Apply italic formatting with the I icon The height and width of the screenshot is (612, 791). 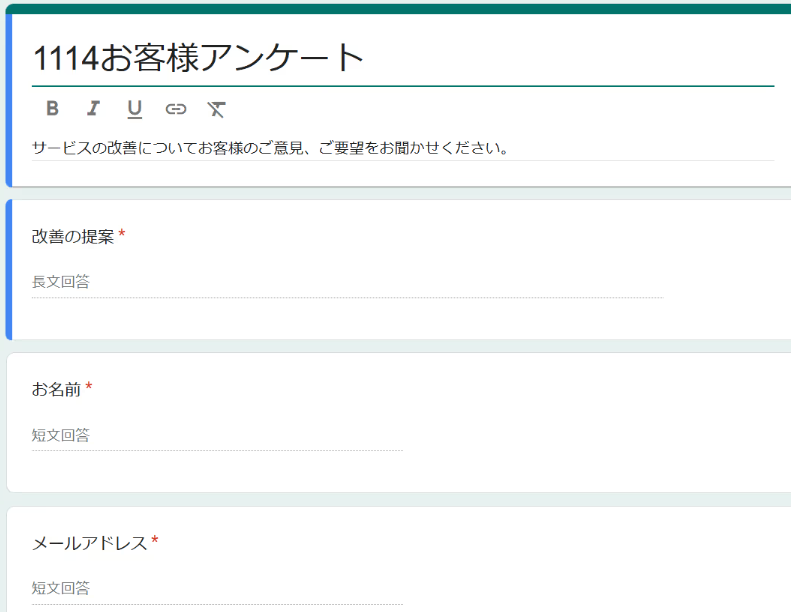[x=93, y=108]
